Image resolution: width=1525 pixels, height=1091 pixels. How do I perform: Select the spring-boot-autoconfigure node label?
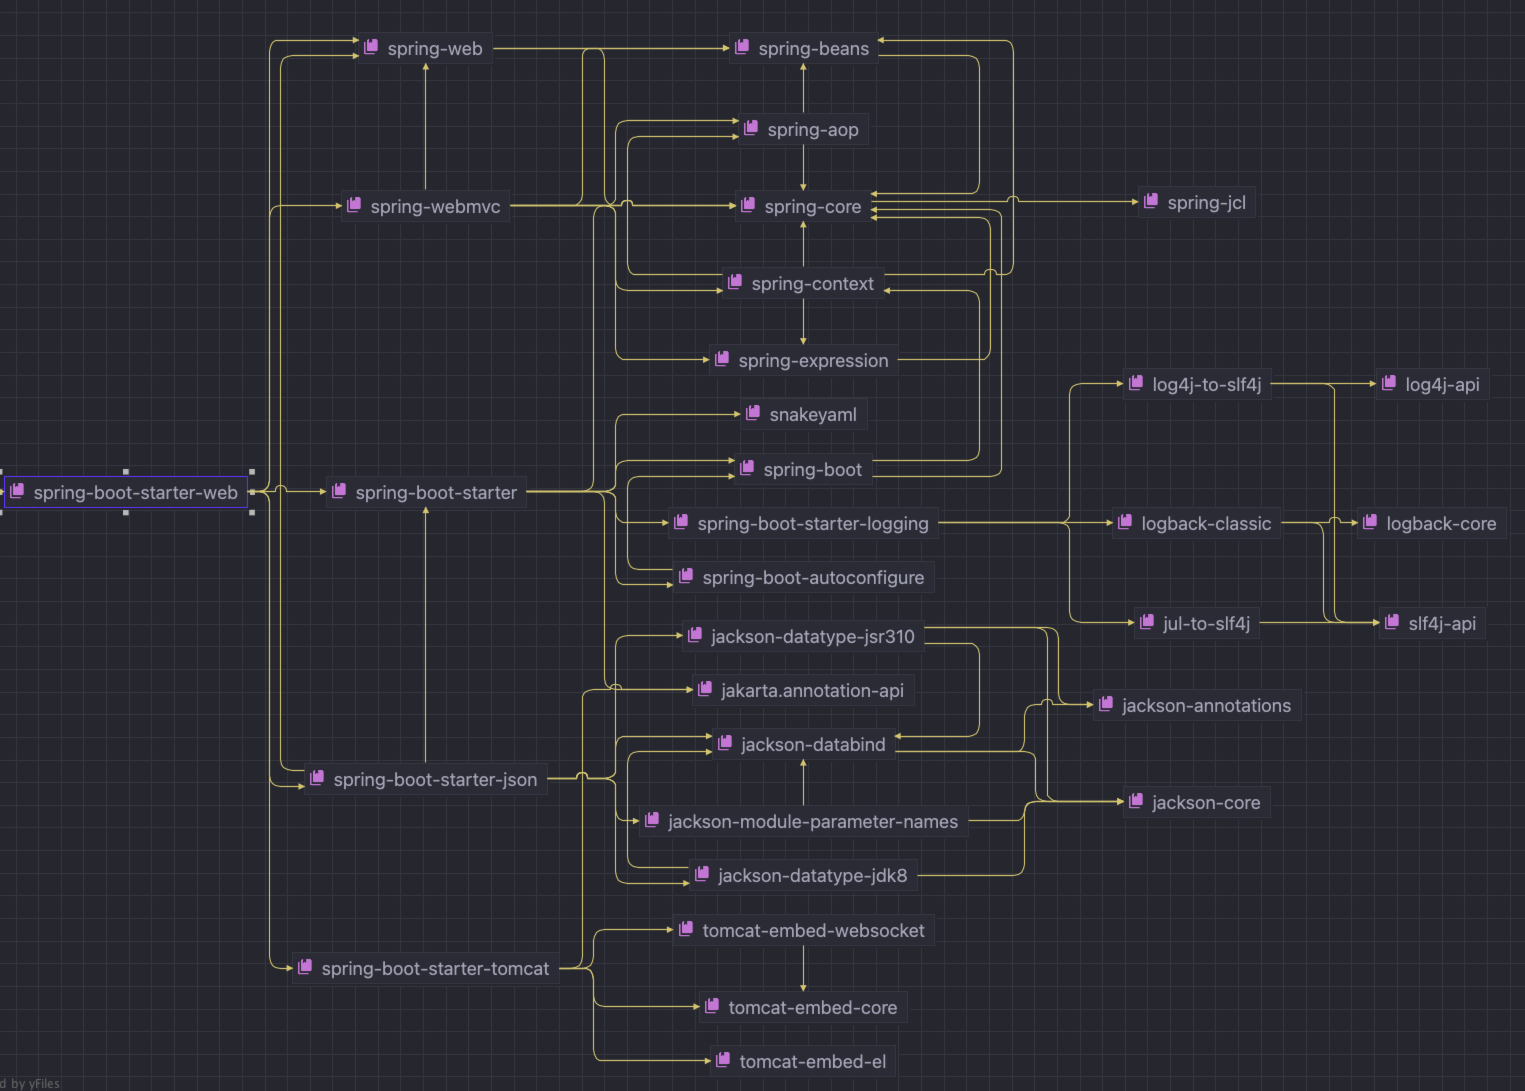click(813, 578)
